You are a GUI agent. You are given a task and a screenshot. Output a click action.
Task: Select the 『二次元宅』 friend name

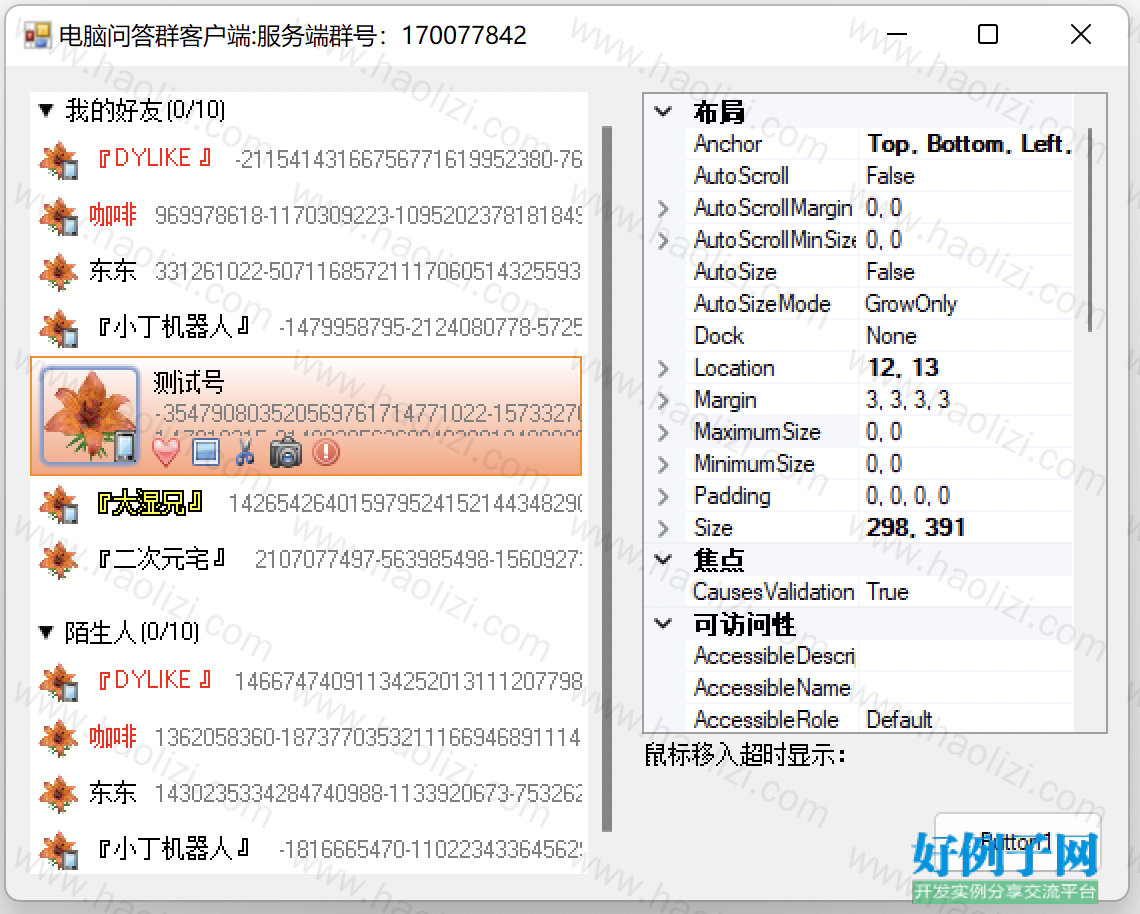161,558
